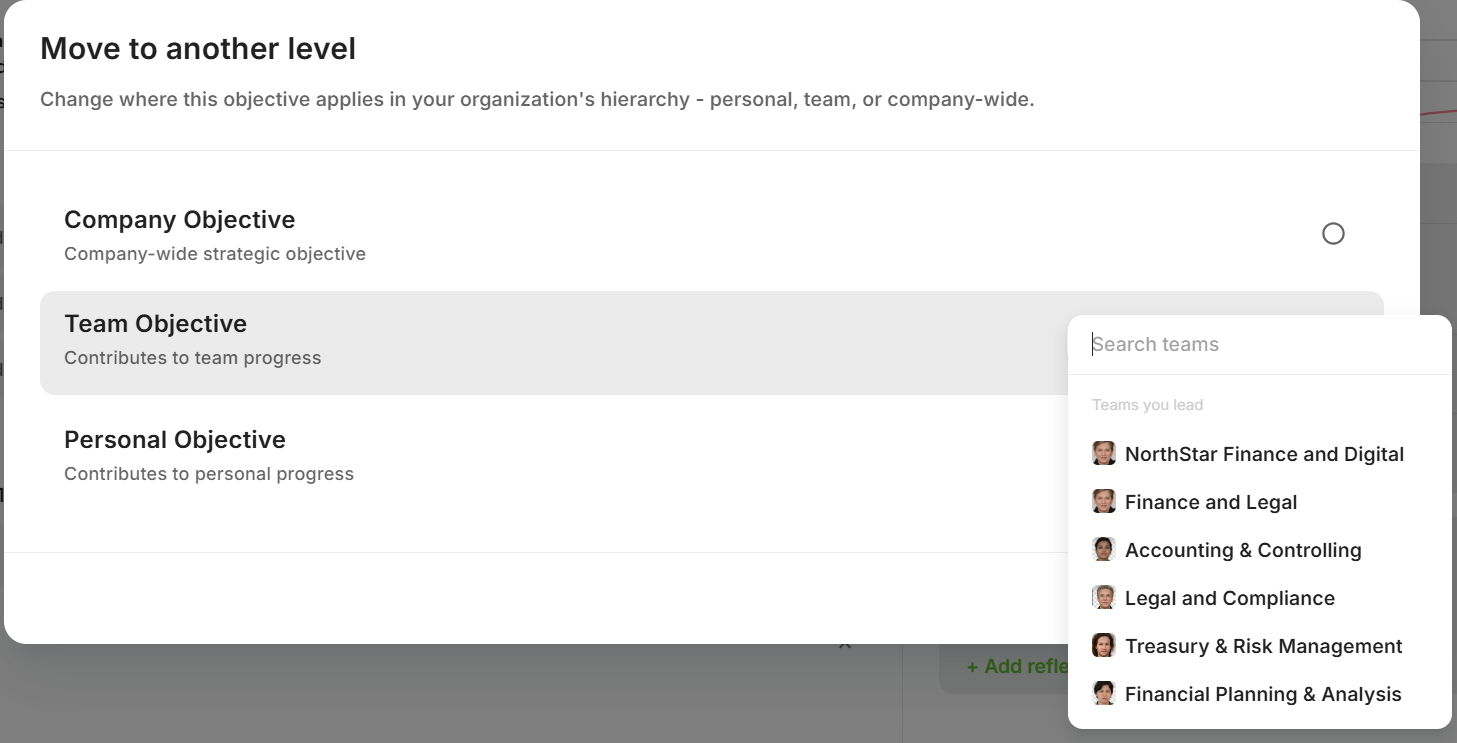1457x743 pixels.
Task: Click Treasury & Risk Management avatar
Action: click(x=1104, y=646)
